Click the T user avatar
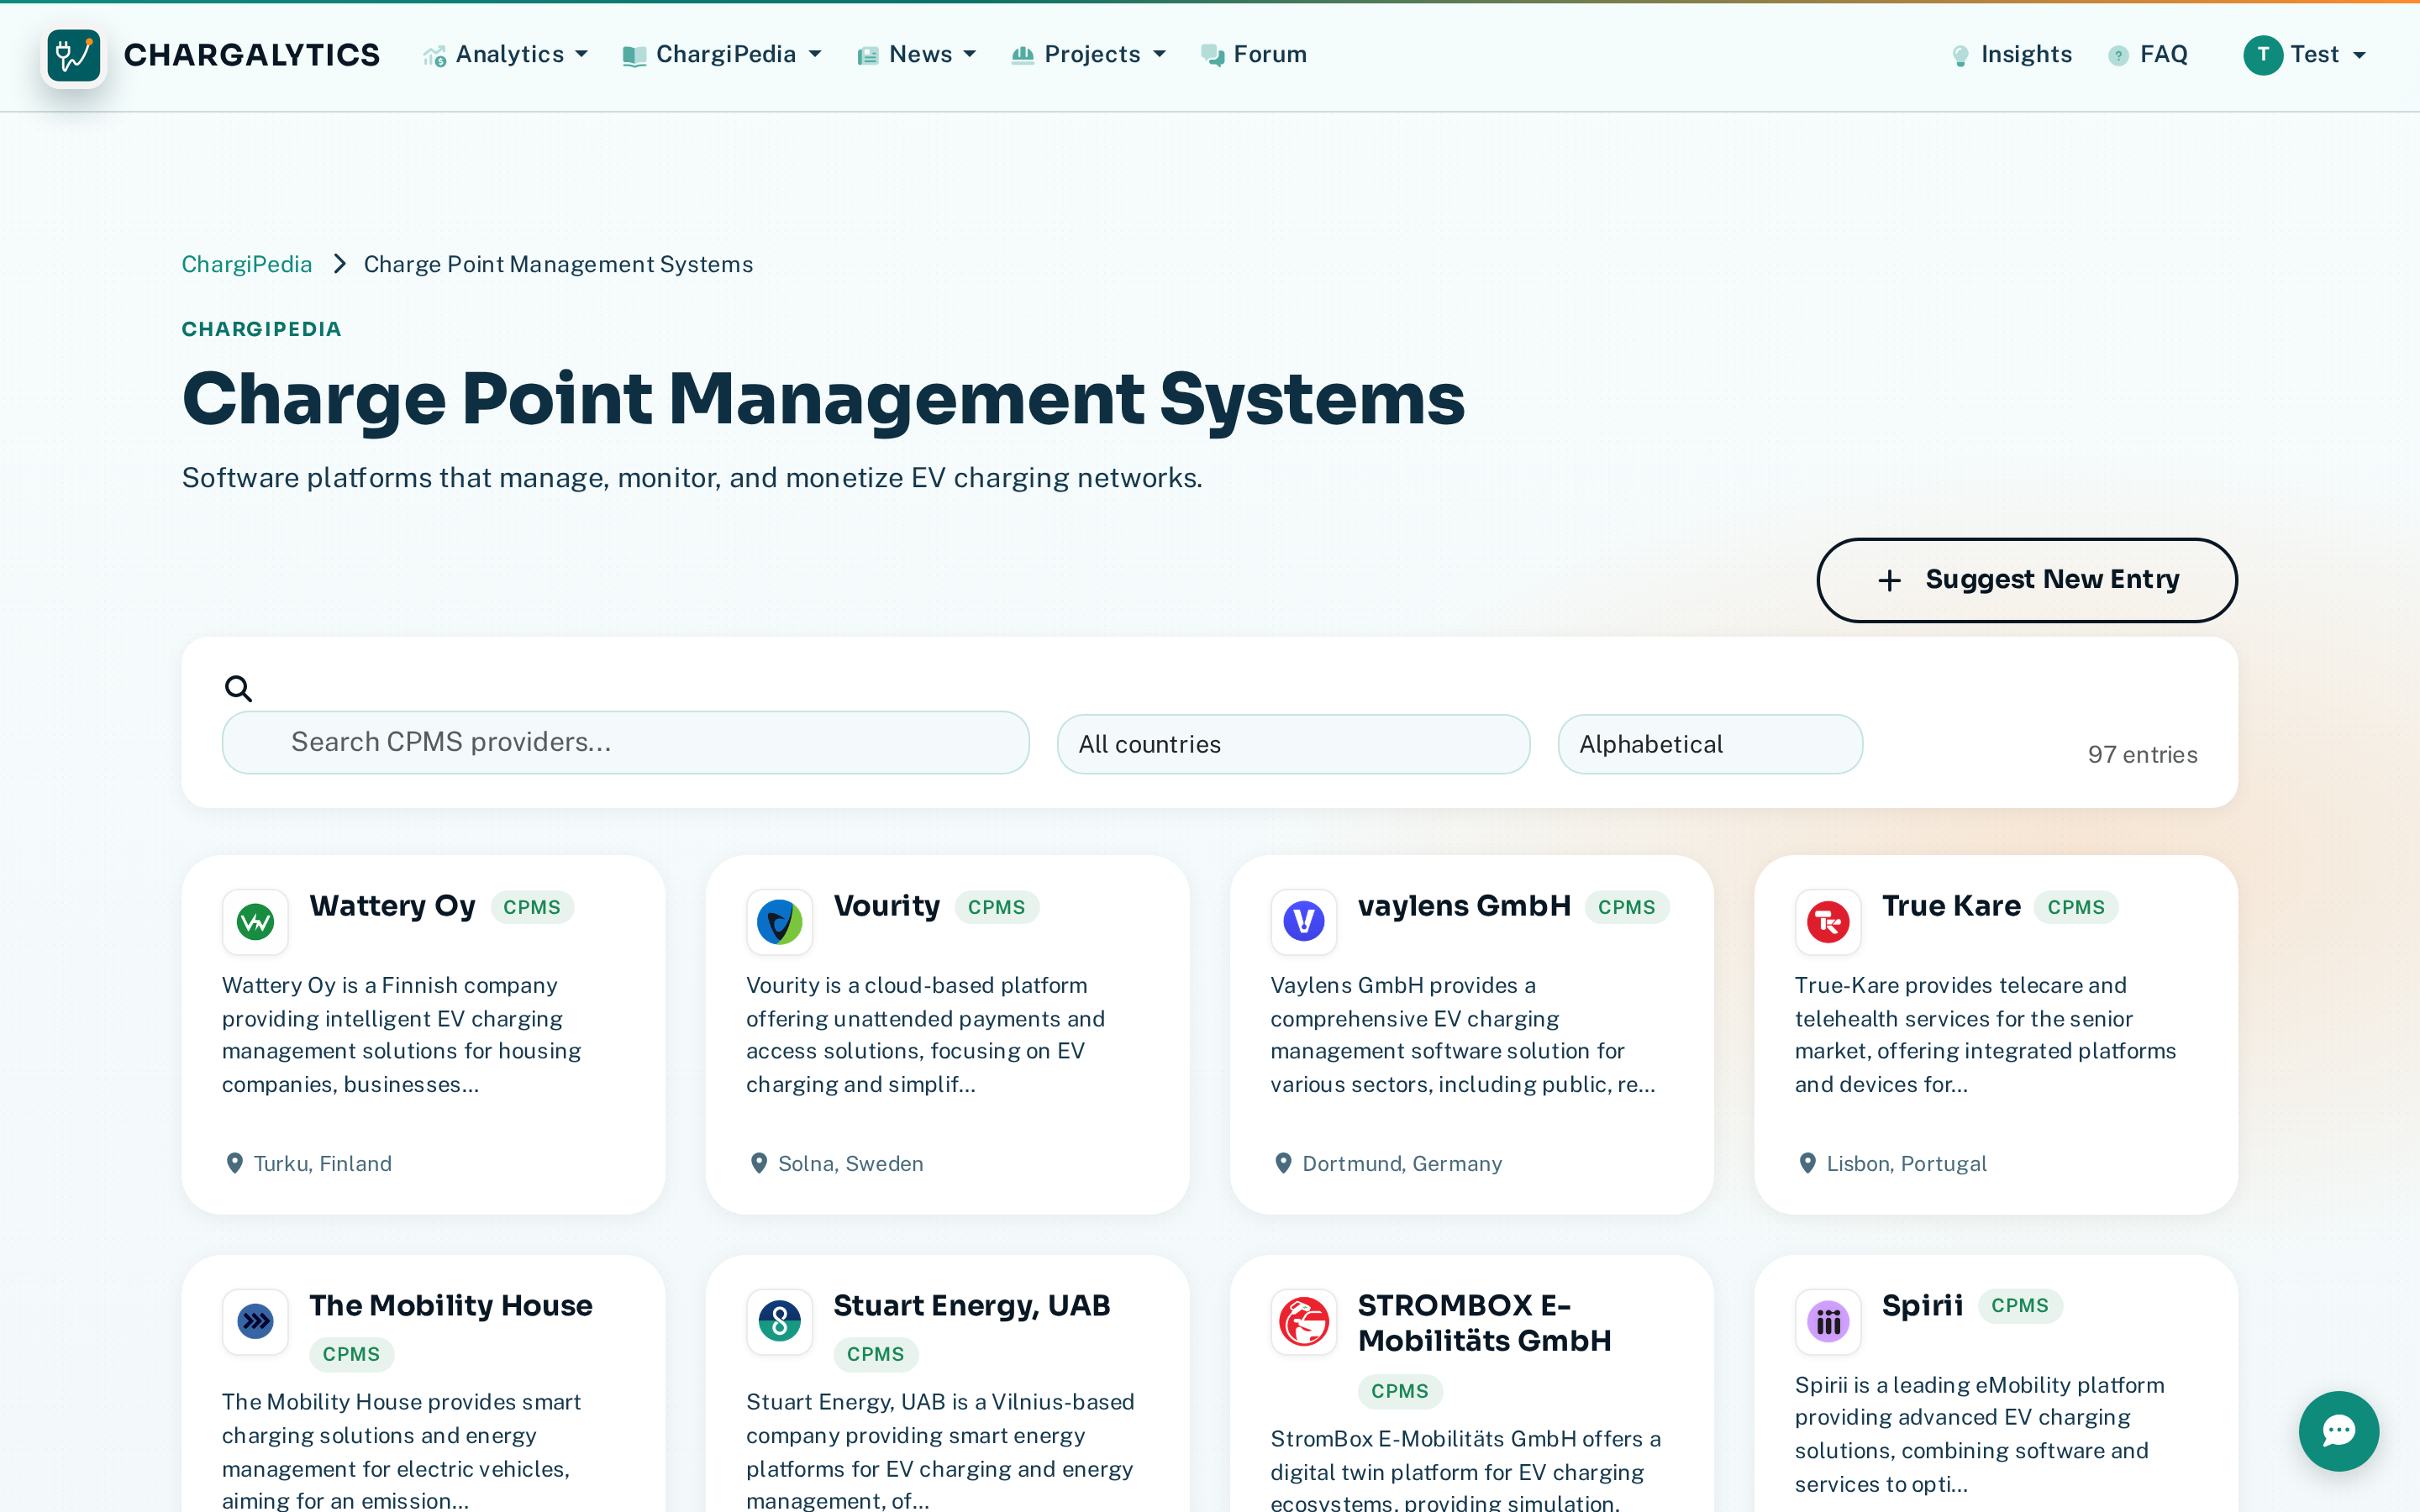 2262,55
